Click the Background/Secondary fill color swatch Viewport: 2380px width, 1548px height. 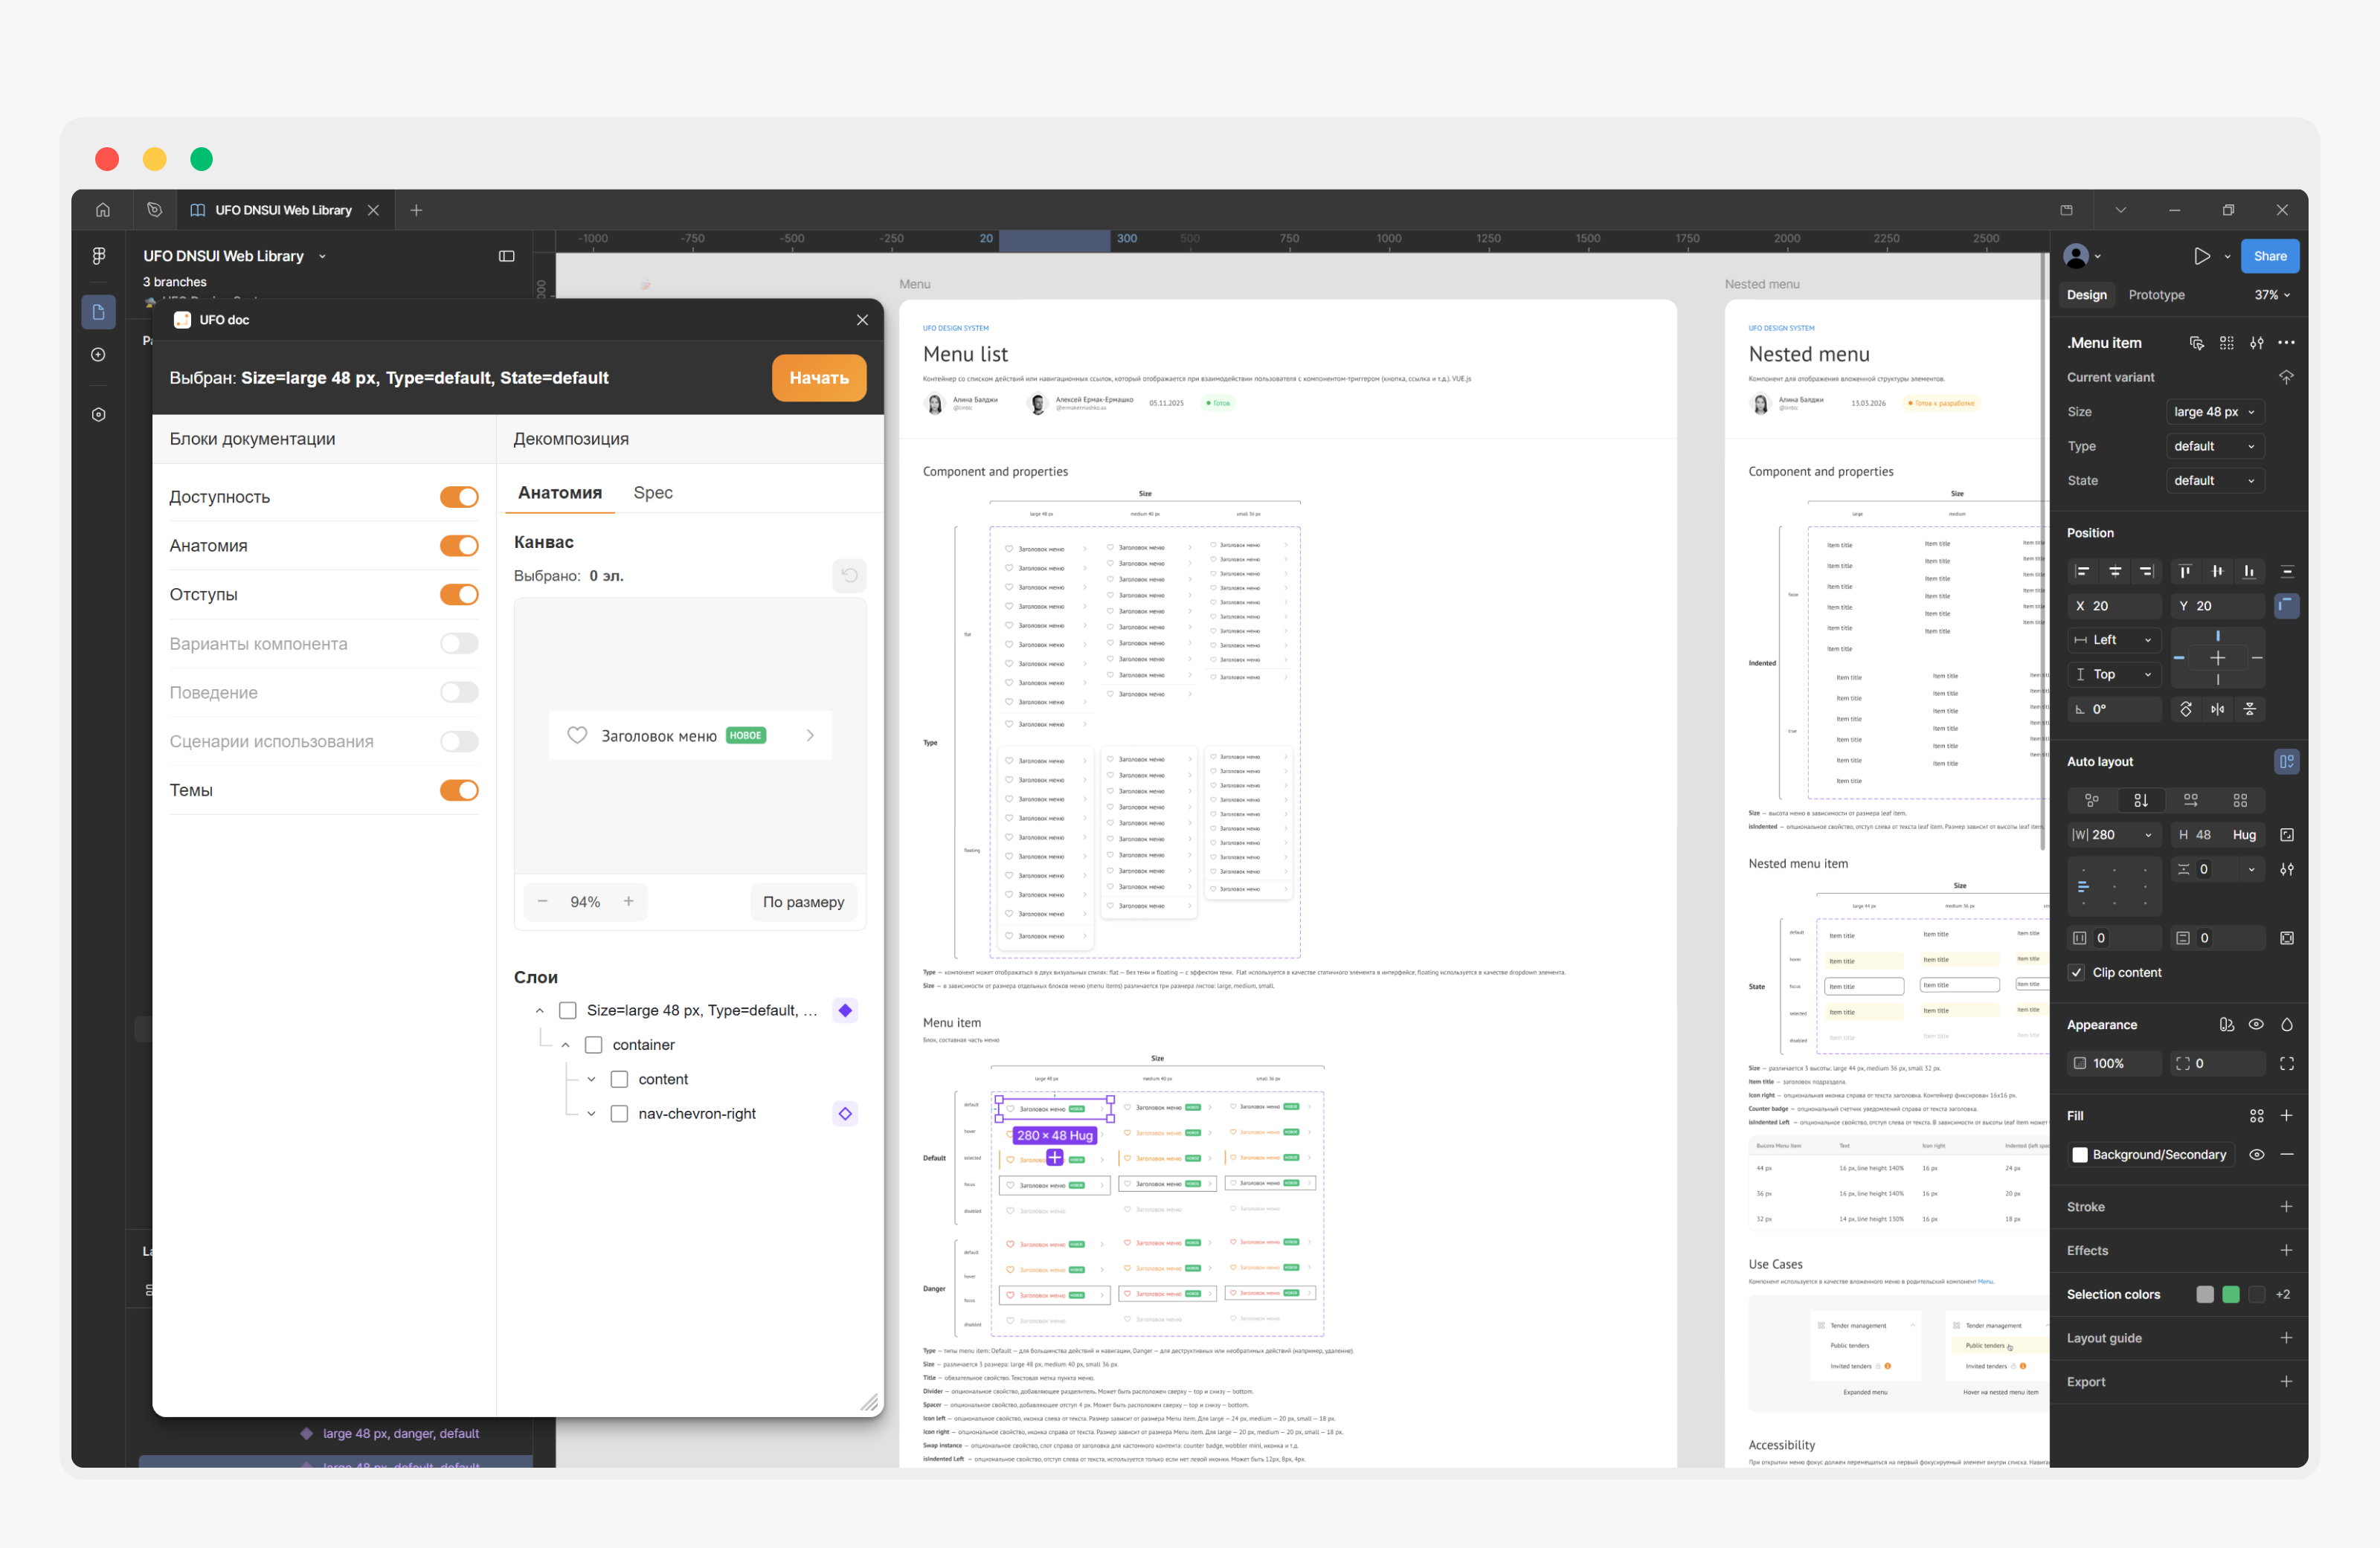(2080, 1155)
